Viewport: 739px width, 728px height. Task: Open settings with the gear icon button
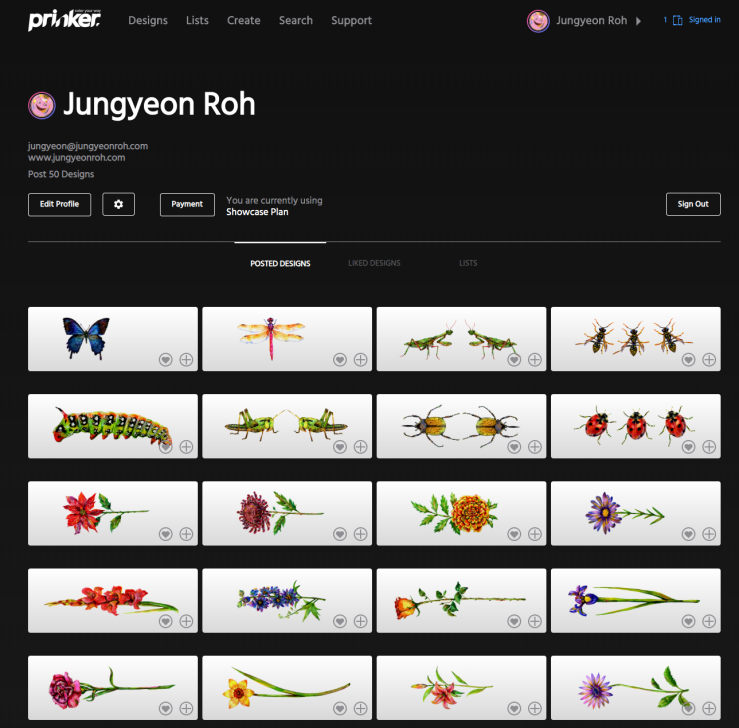tap(118, 204)
